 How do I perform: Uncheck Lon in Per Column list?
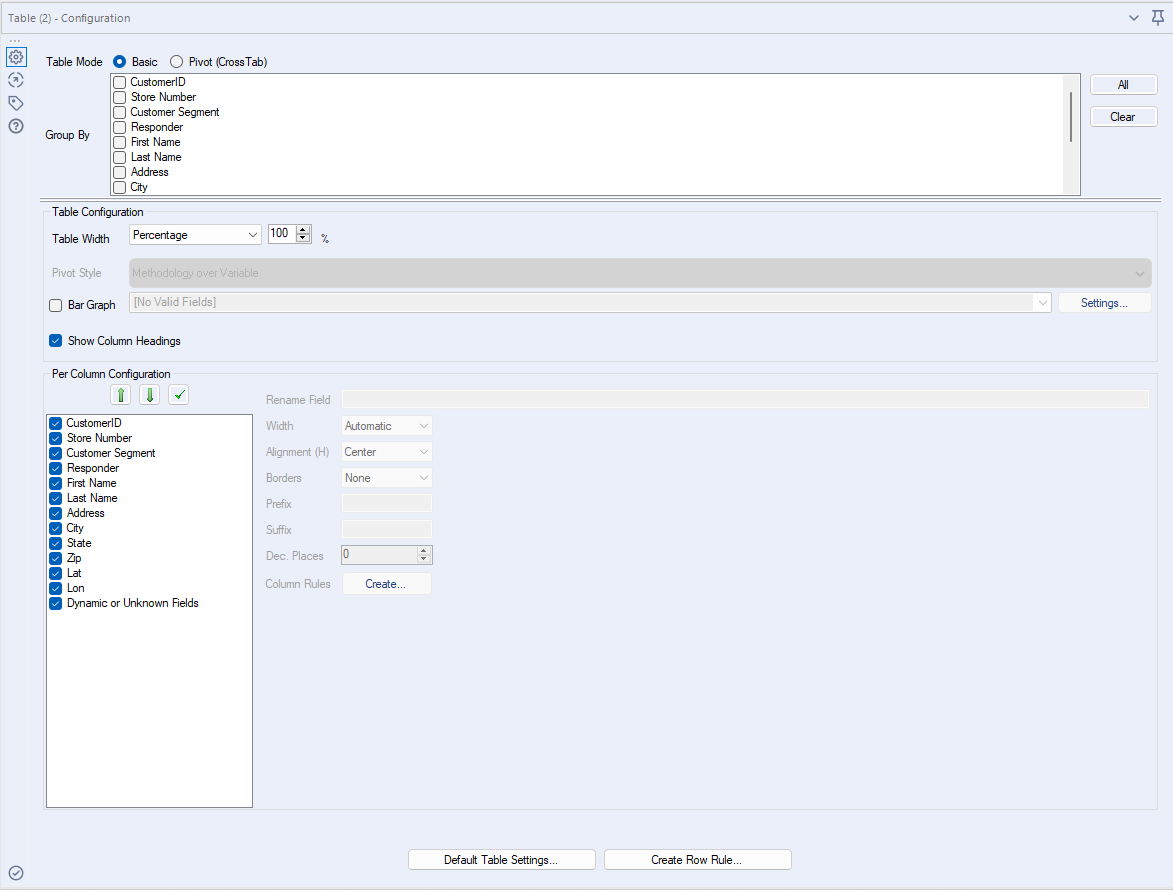pyautogui.click(x=55, y=588)
